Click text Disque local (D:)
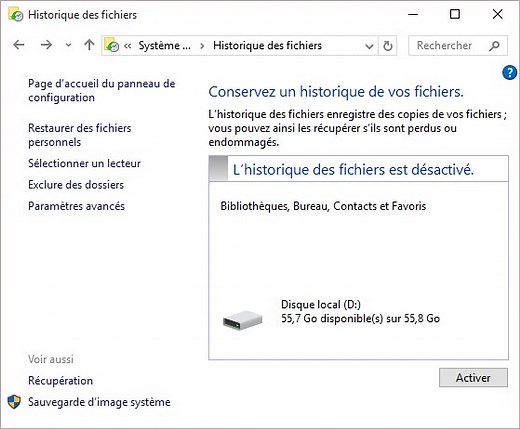Image resolution: width=520 pixels, height=429 pixels. pyautogui.click(x=321, y=304)
